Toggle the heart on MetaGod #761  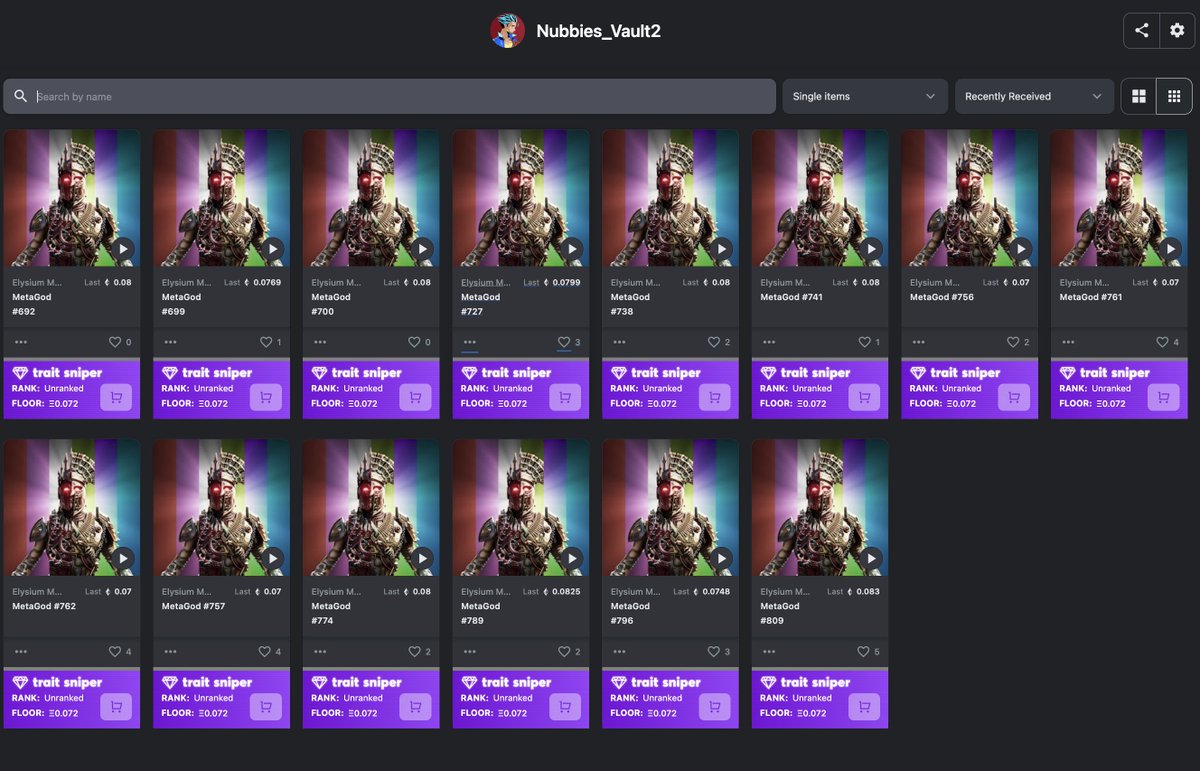click(x=1163, y=342)
